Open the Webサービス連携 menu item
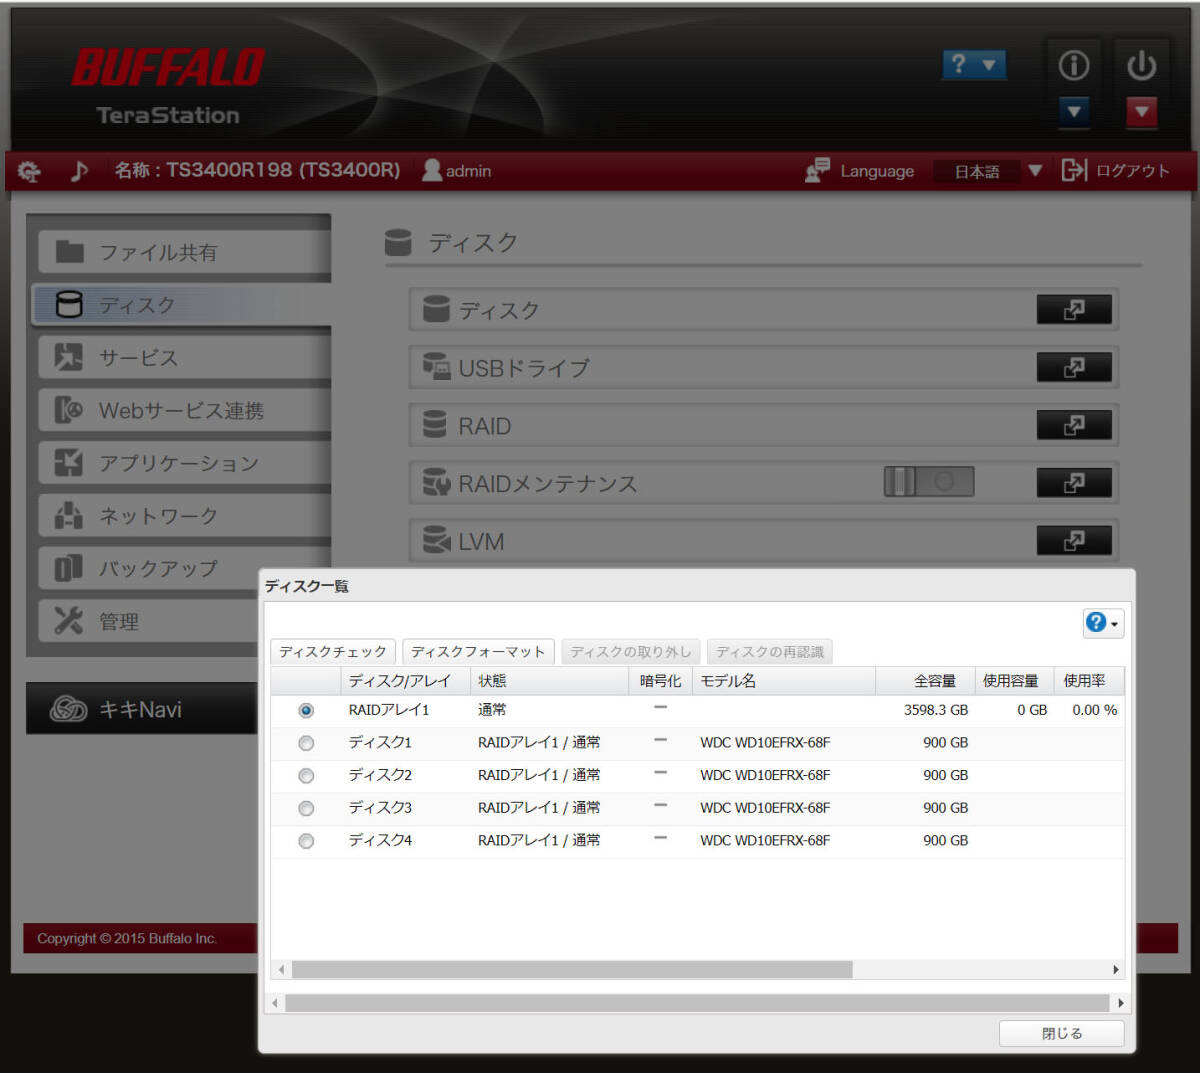Image resolution: width=1200 pixels, height=1073 pixels. click(183, 410)
